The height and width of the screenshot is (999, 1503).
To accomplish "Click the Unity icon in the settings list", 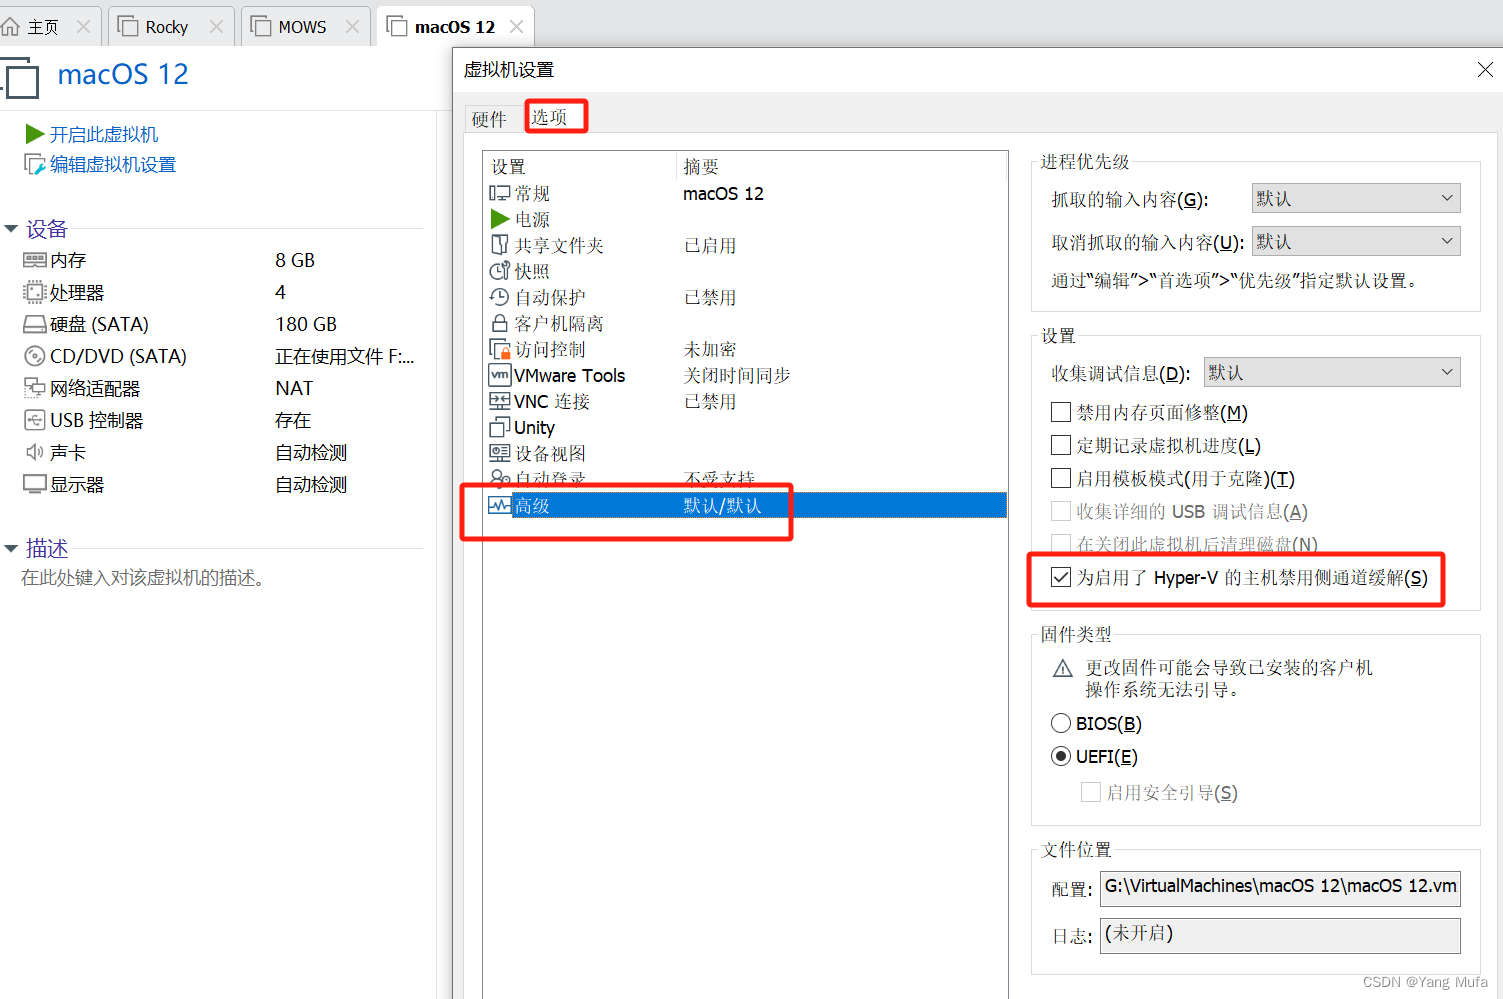I will (500, 427).
